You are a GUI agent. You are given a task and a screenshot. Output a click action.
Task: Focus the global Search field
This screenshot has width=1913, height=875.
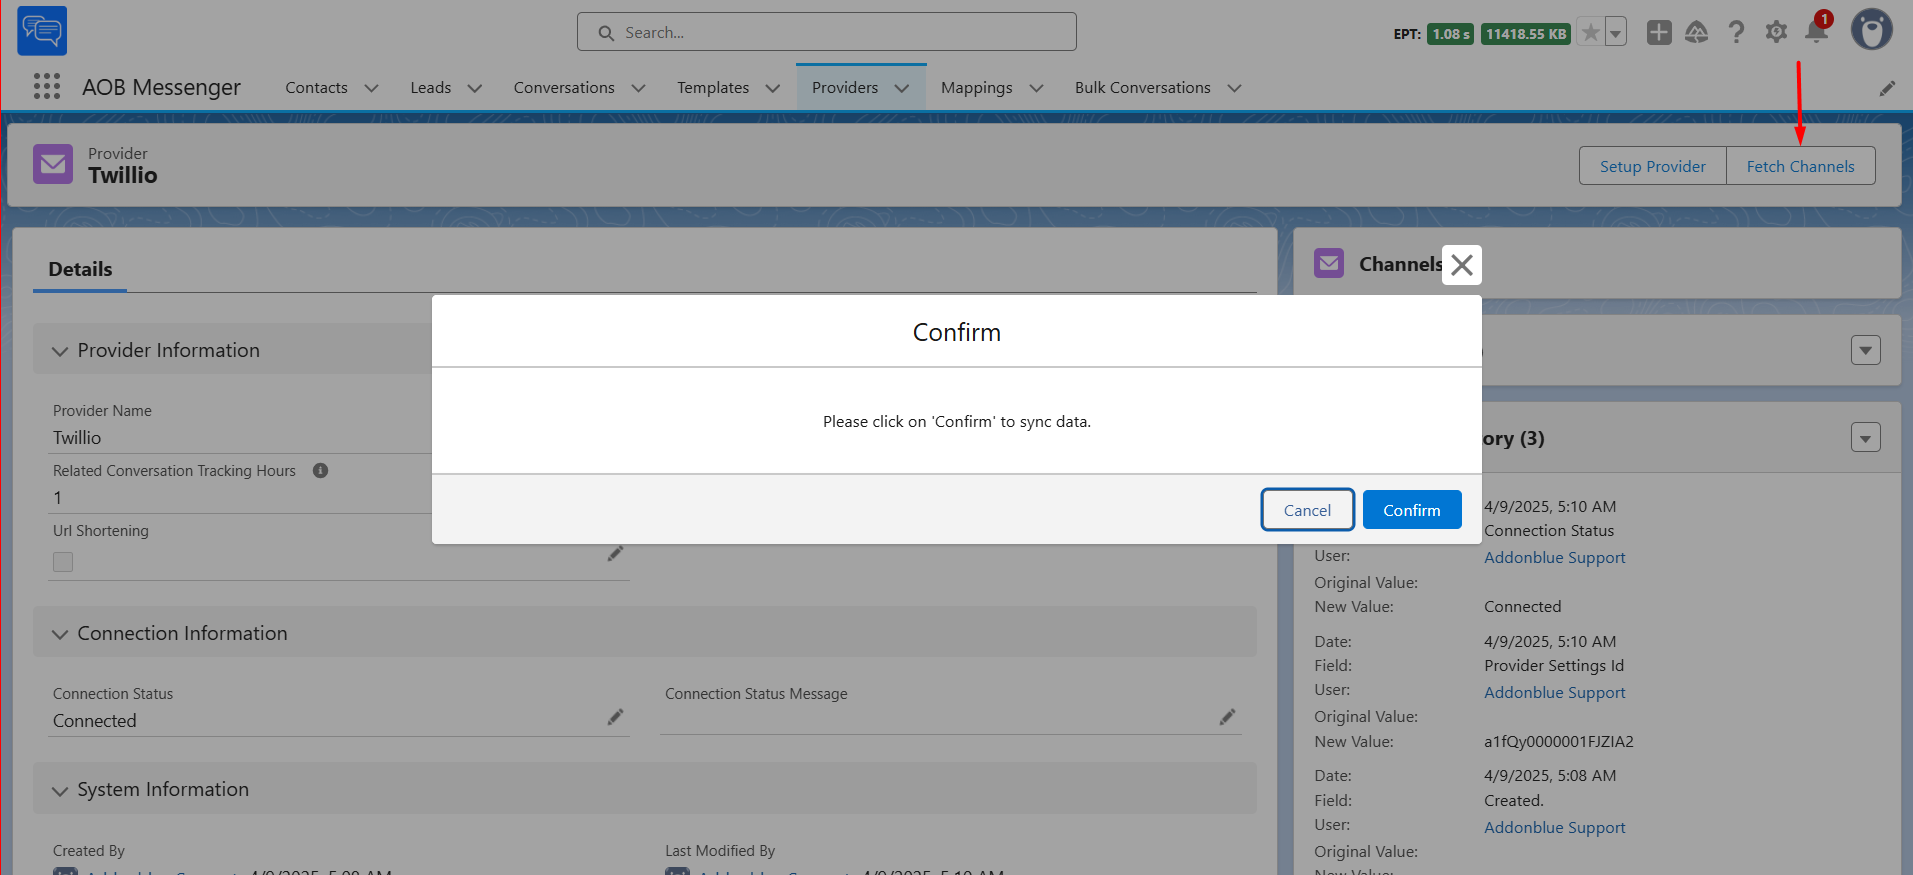pos(826,32)
